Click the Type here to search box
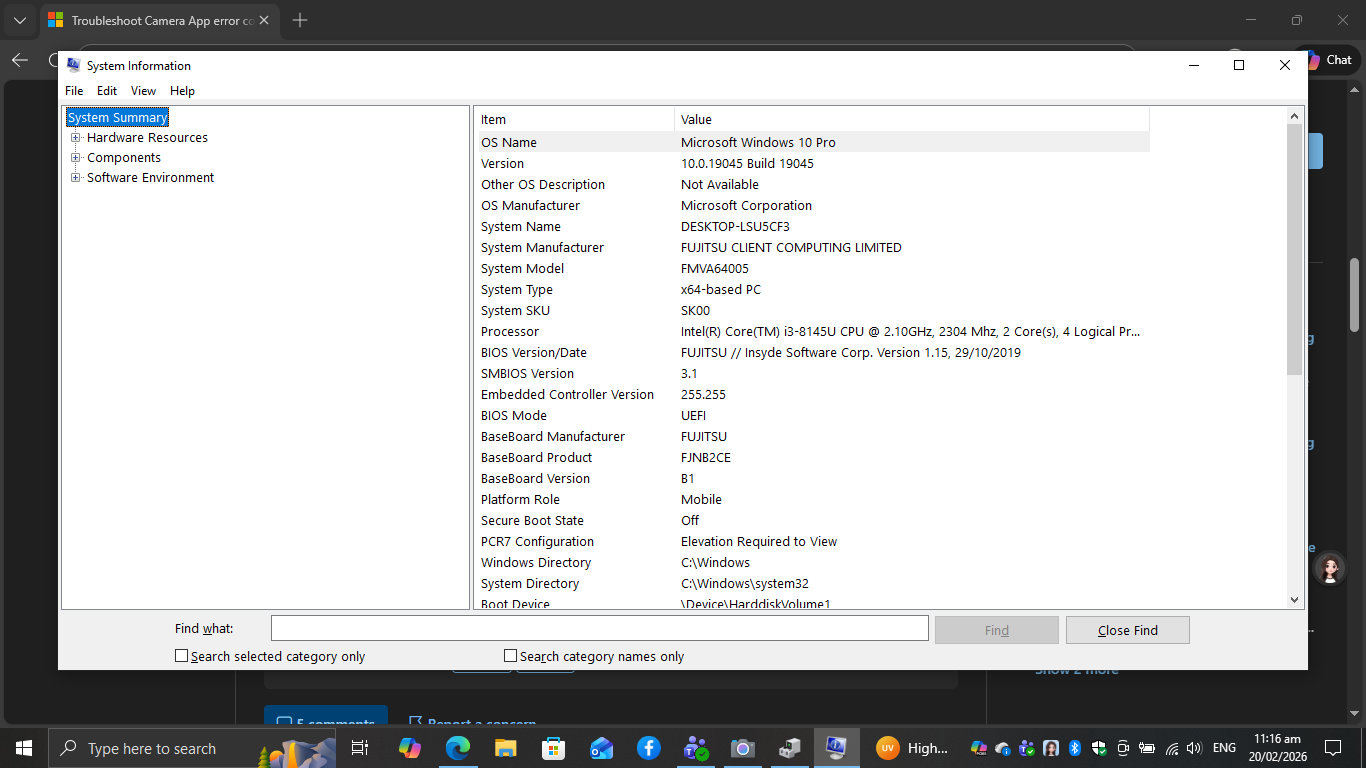Image resolution: width=1366 pixels, height=768 pixels. [x=192, y=748]
